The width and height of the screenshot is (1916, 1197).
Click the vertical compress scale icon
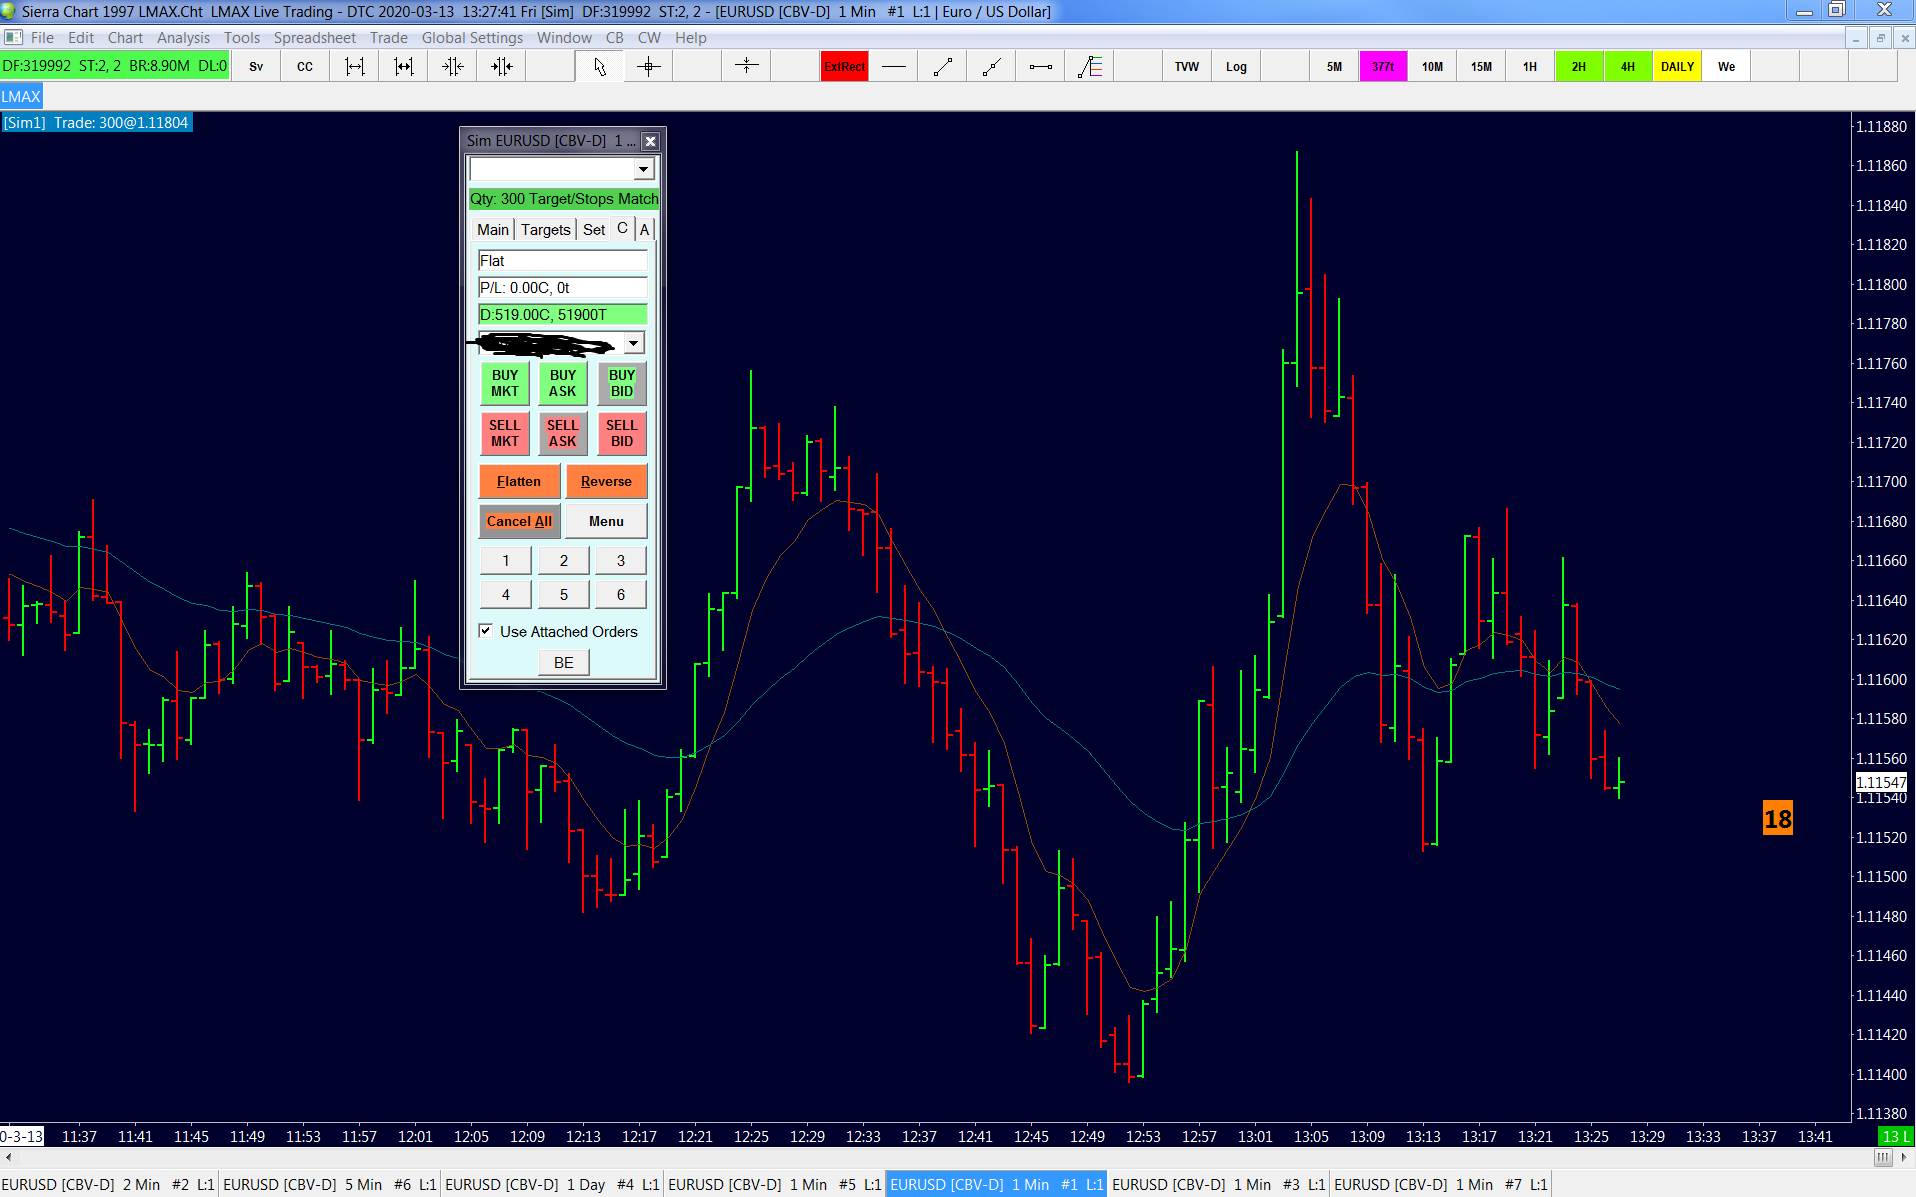pos(746,67)
